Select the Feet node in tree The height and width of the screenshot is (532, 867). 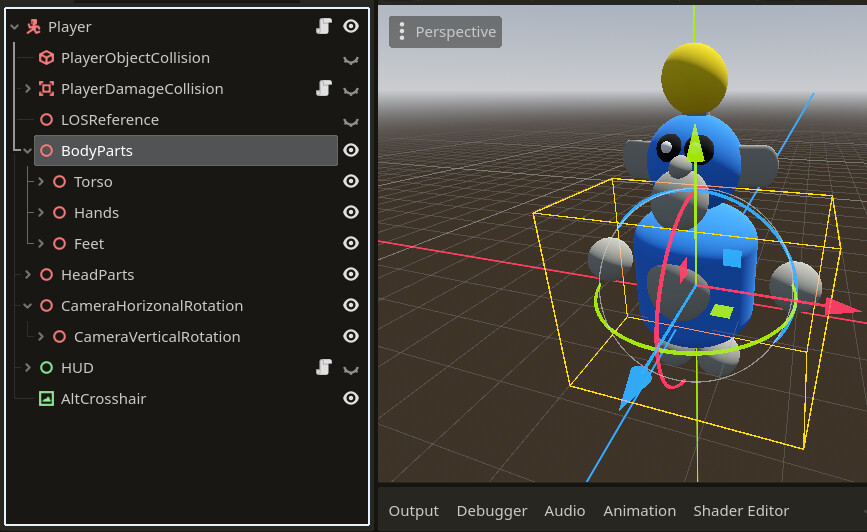(88, 244)
